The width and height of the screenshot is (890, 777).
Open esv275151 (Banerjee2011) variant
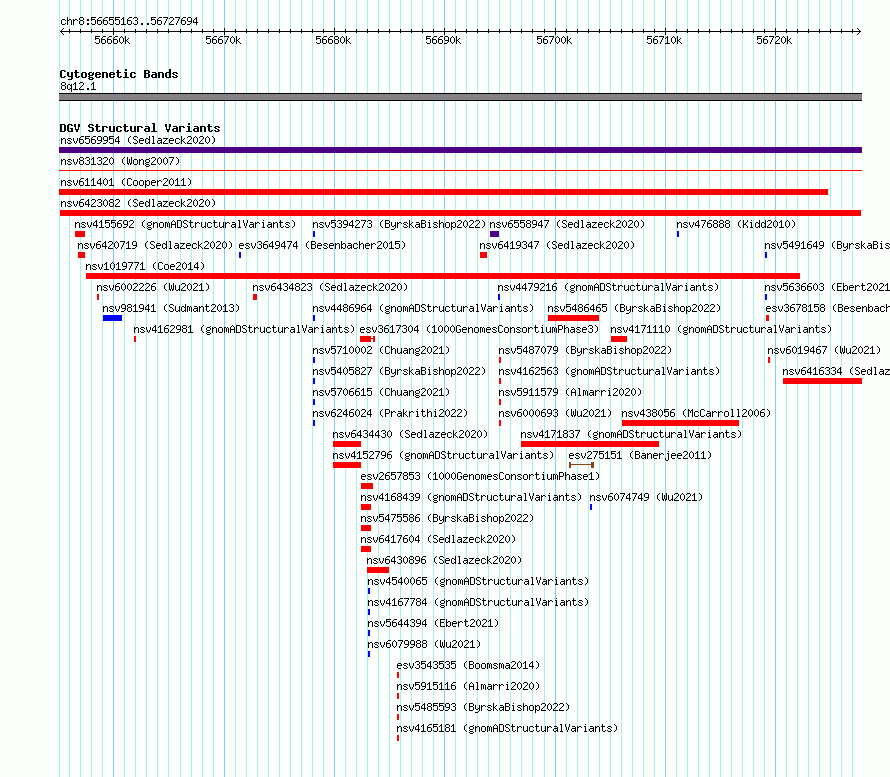pyautogui.click(x=640, y=455)
